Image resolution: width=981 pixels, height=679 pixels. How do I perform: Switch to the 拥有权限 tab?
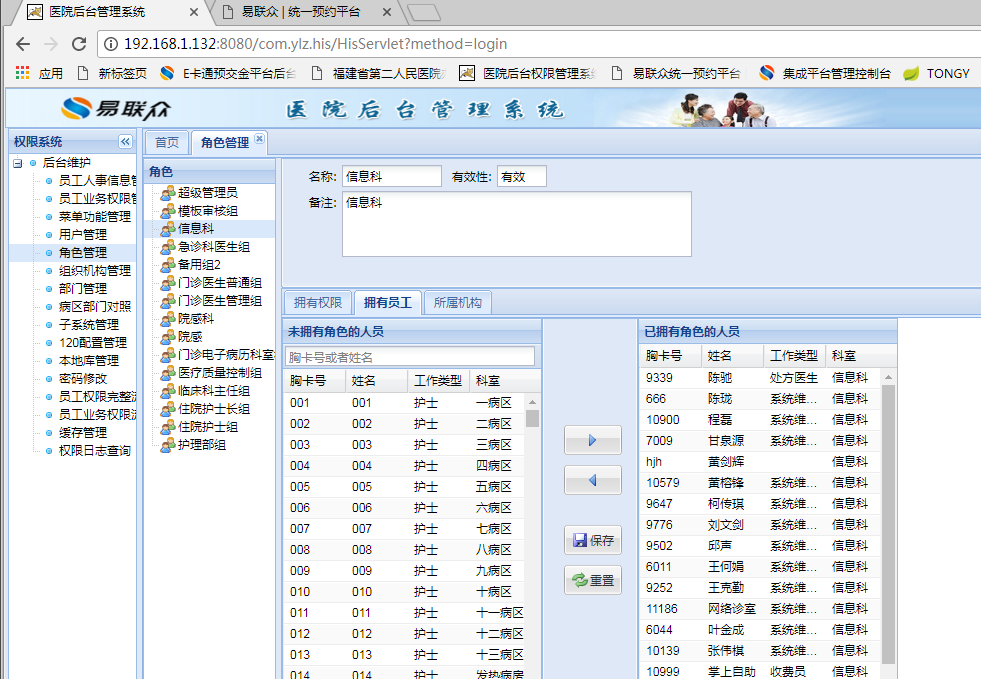(x=318, y=303)
